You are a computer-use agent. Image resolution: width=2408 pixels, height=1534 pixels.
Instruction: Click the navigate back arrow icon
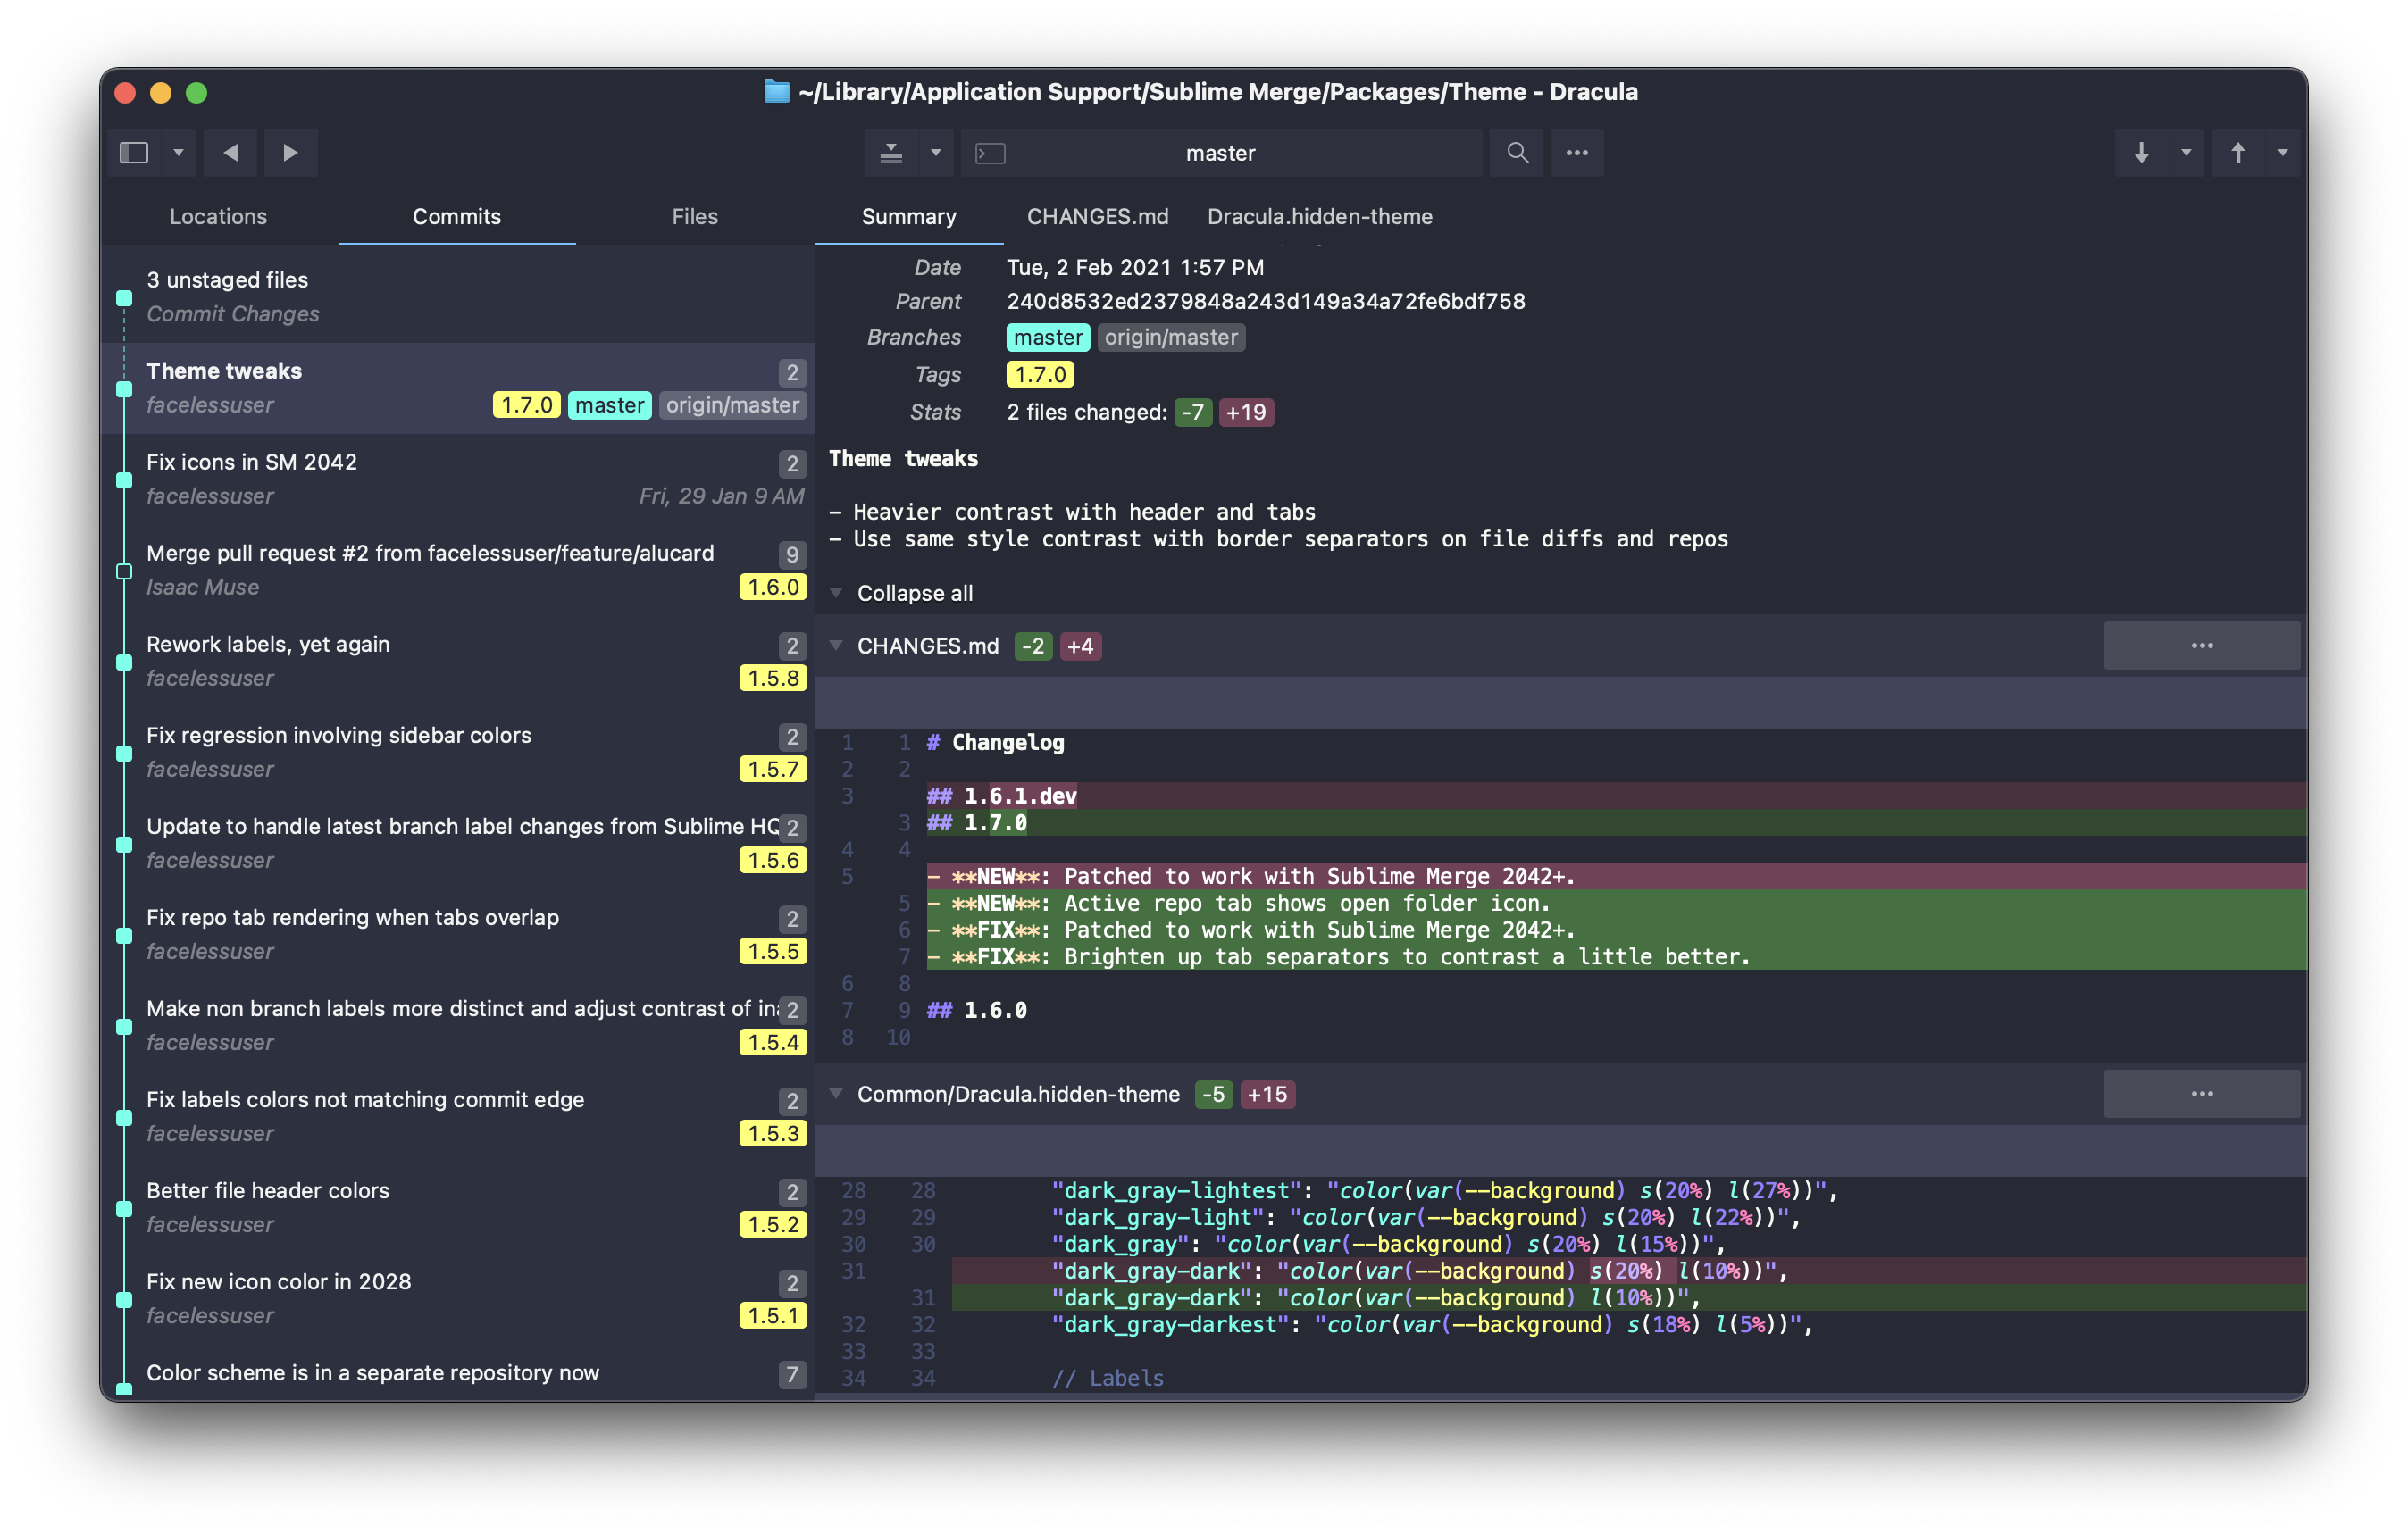tap(230, 153)
